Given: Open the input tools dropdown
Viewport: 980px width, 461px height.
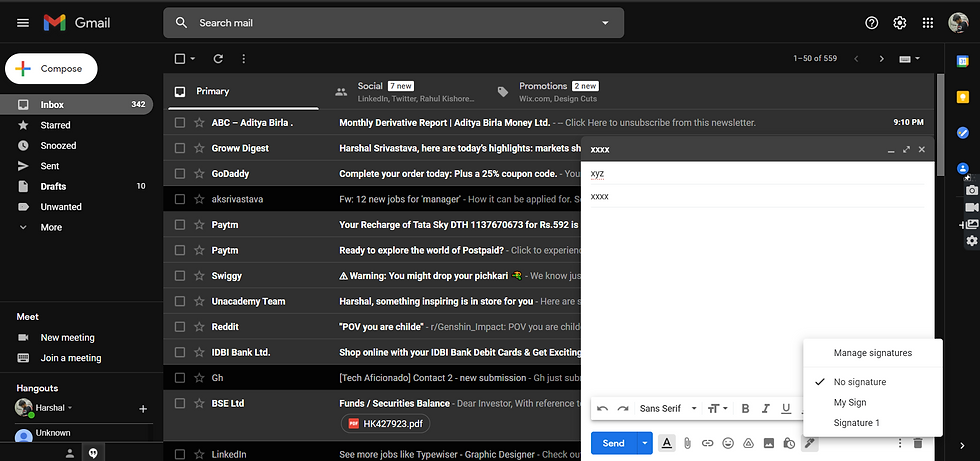Looking at the screenshot, I should (909, 59).
